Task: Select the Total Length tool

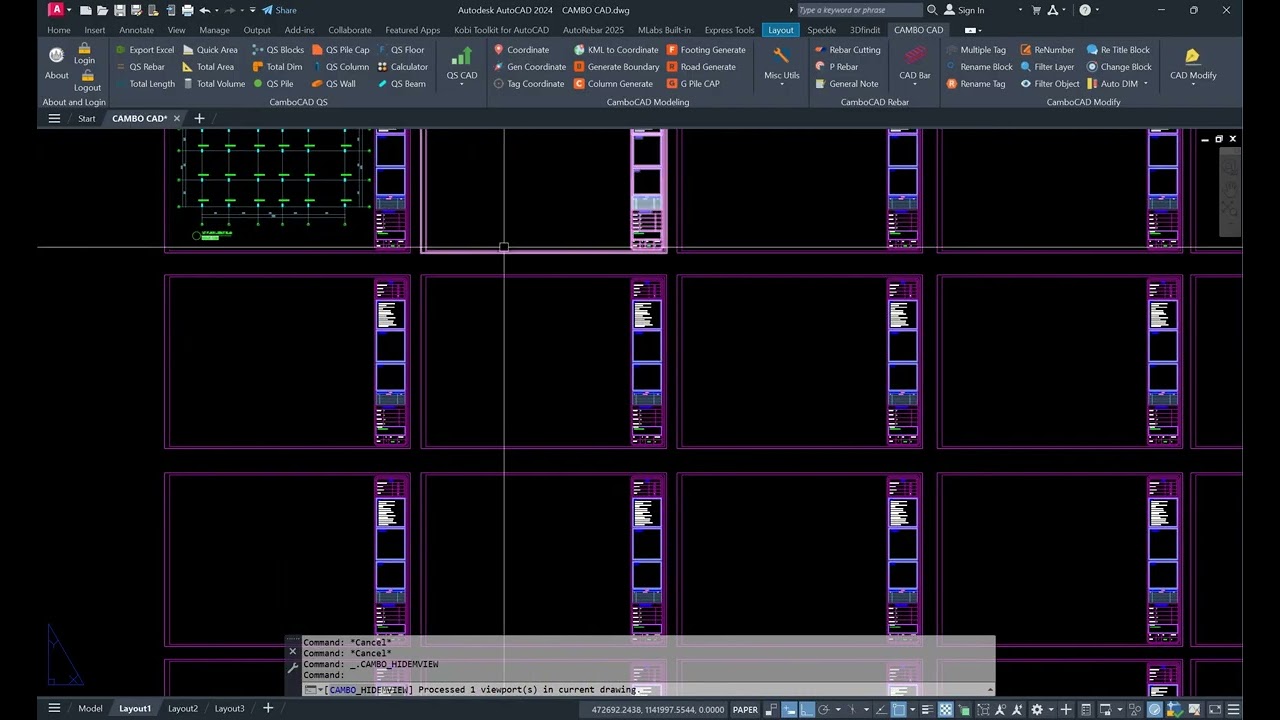Action: click(x=144, y=84)
